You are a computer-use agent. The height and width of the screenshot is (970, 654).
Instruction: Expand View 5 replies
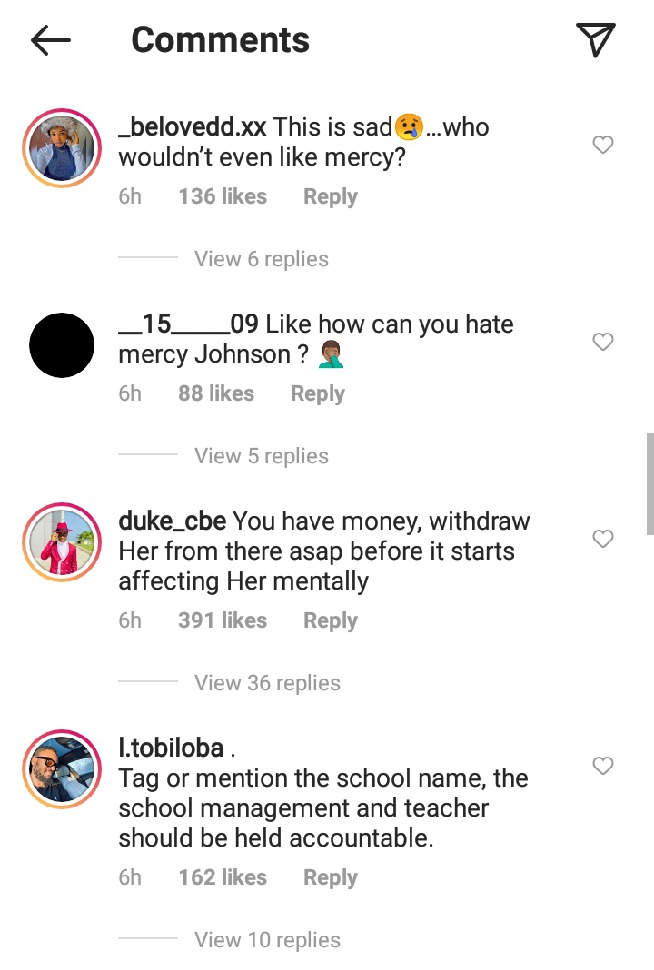[261, 456]
